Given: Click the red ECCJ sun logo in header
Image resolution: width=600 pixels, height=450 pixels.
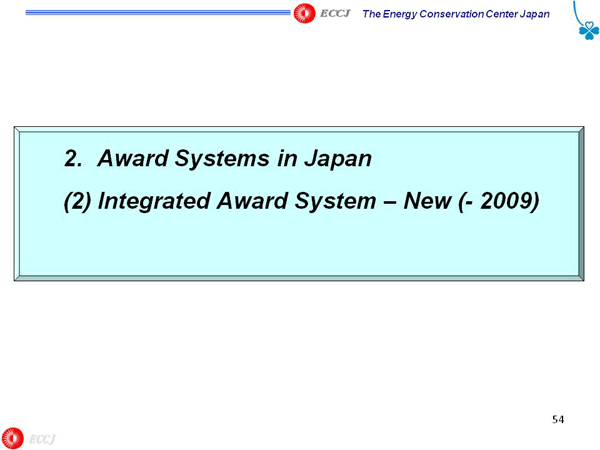Looking at the screenshot, I should pos(304,13).
